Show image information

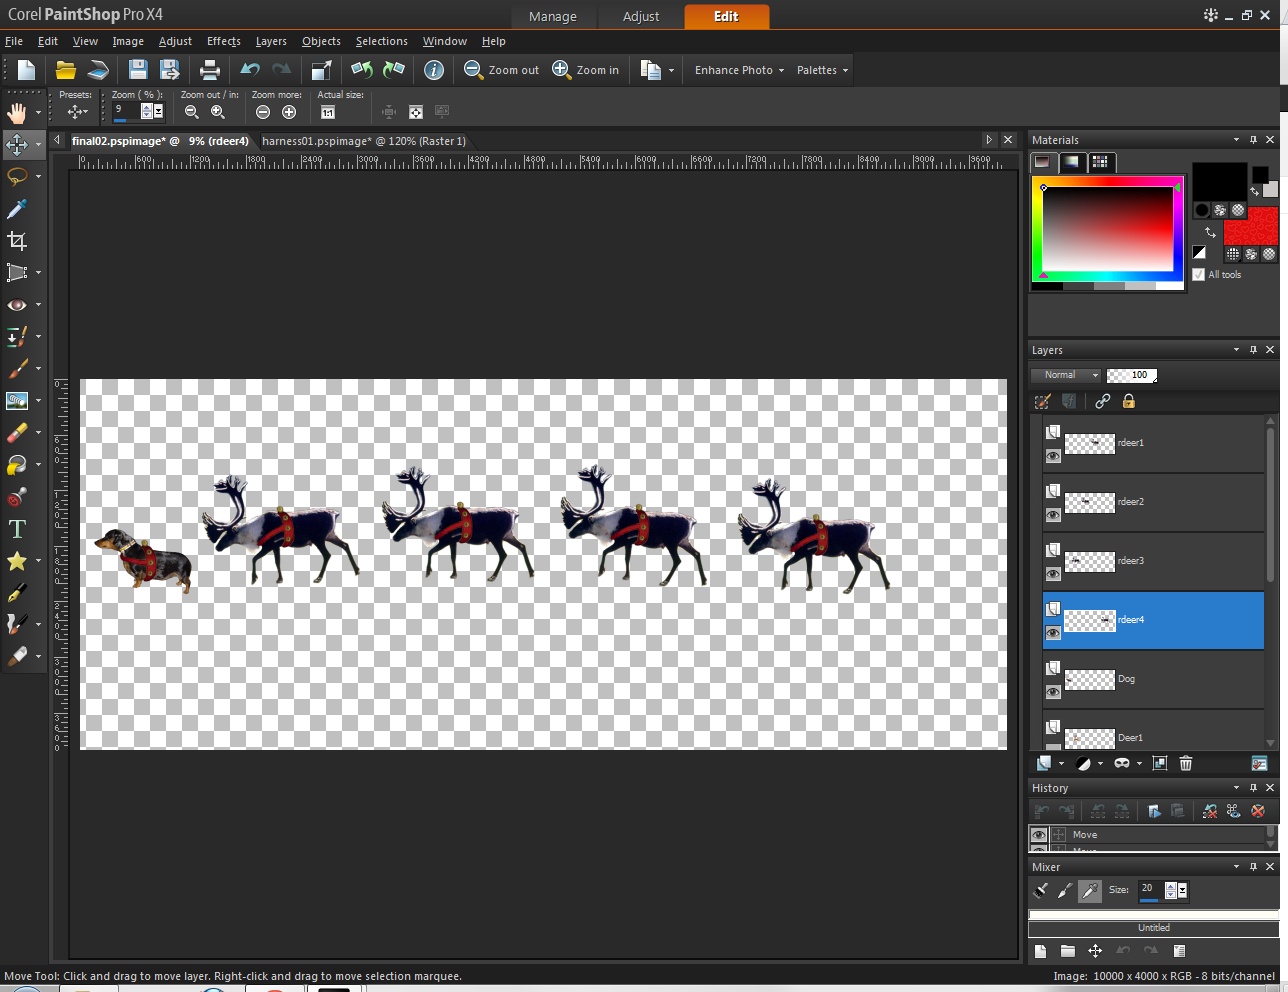point(434,70)
